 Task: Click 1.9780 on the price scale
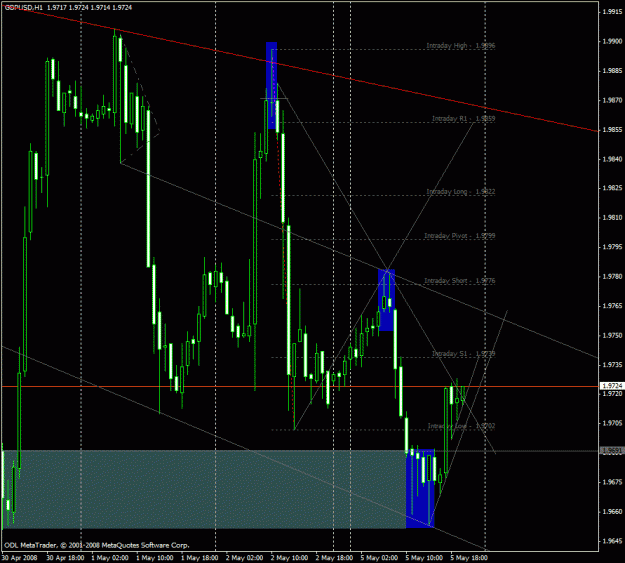point(613,276)
